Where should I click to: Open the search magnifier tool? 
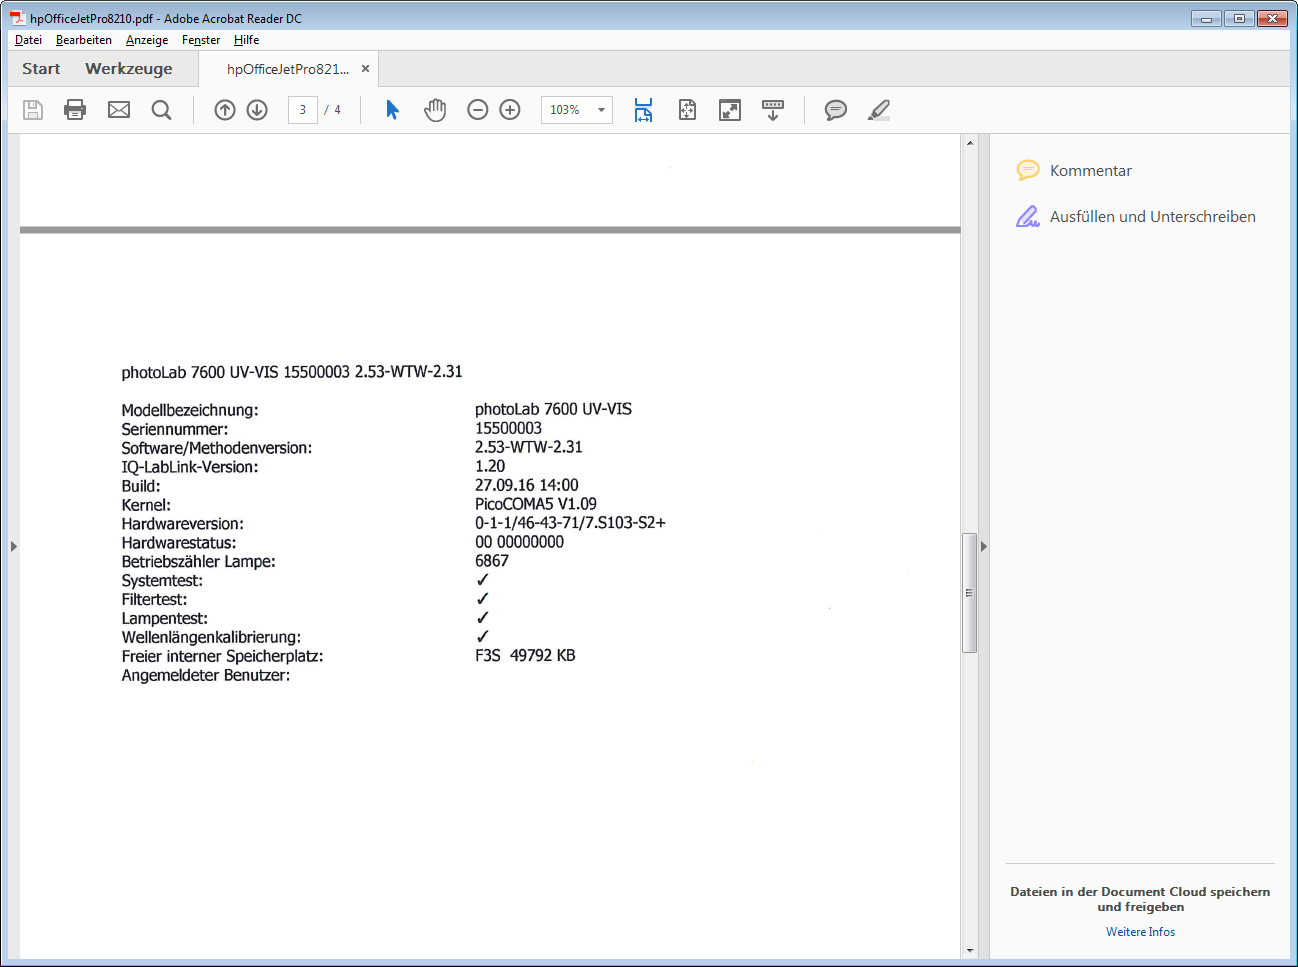[x=161, y=110]
